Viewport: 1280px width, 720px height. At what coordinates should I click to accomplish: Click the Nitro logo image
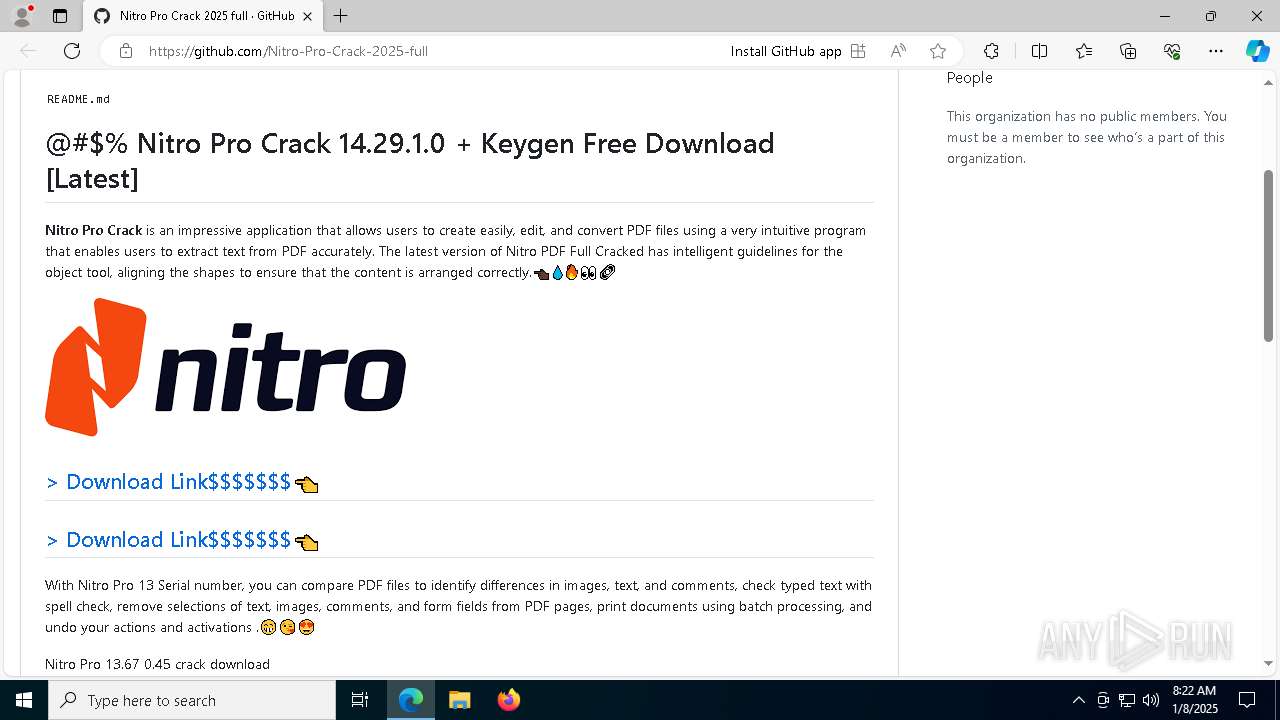point(226,367)
